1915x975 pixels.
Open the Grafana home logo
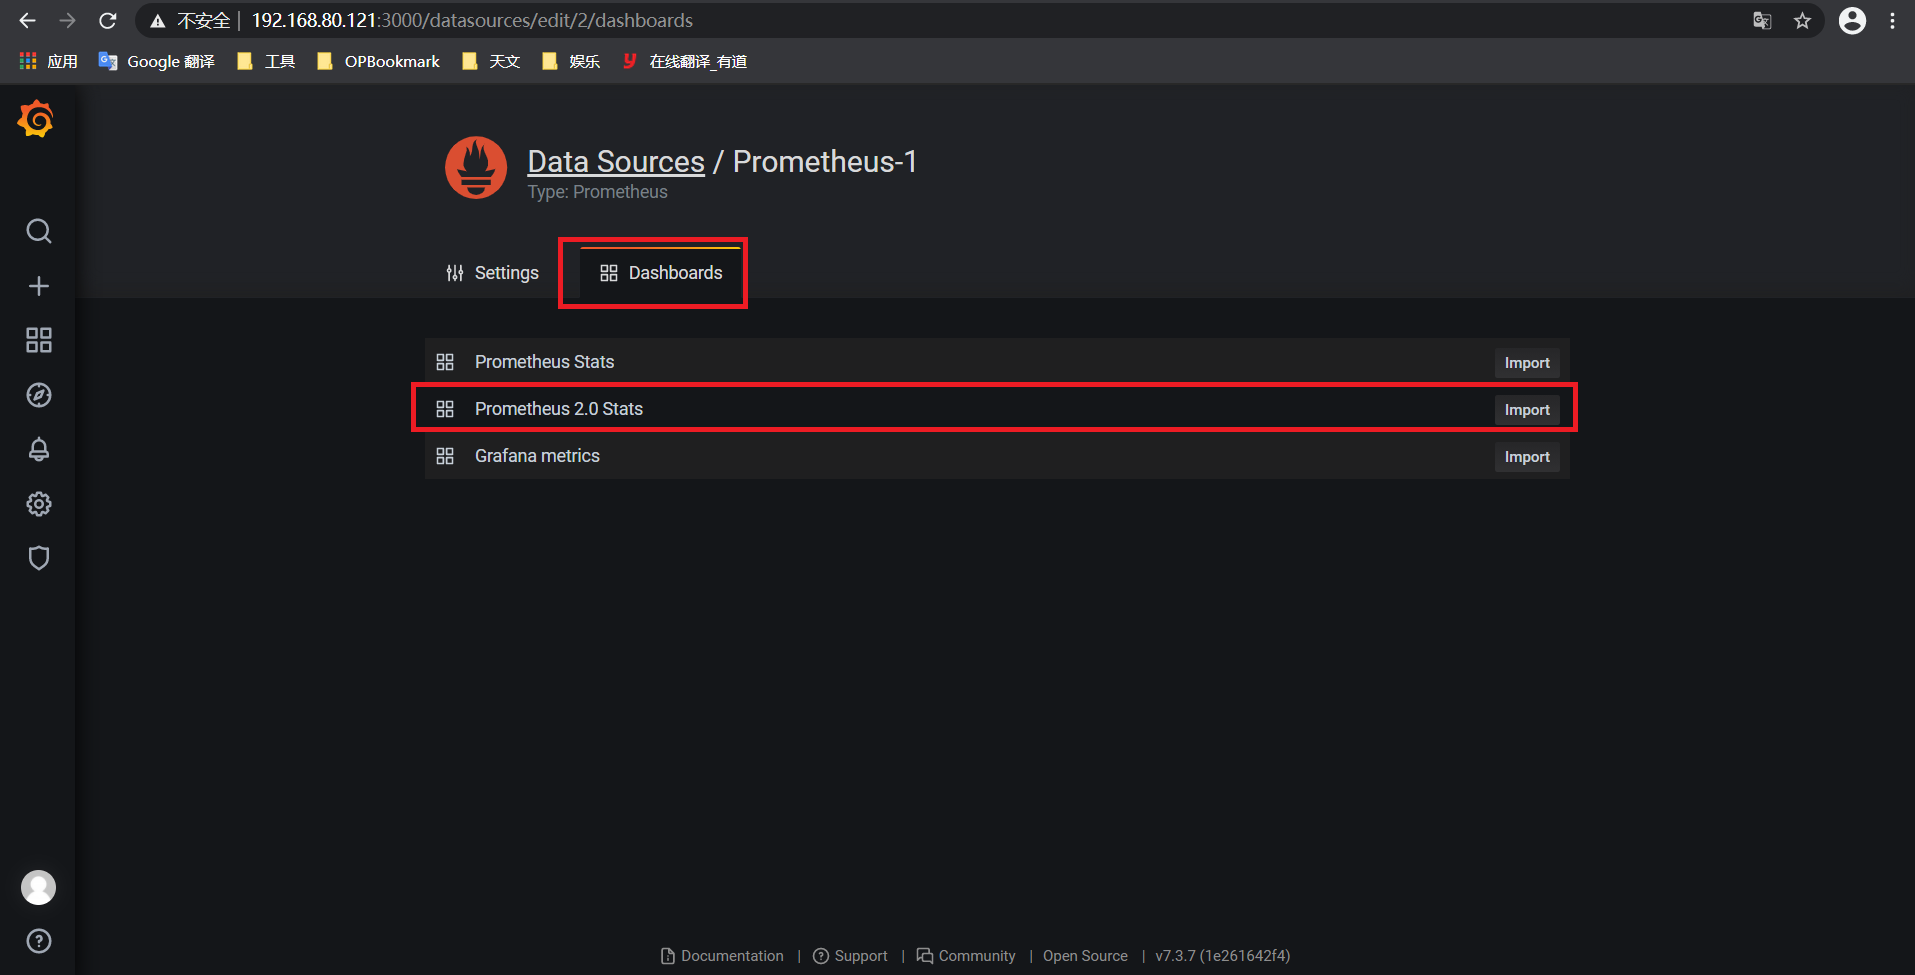(37, 119)
